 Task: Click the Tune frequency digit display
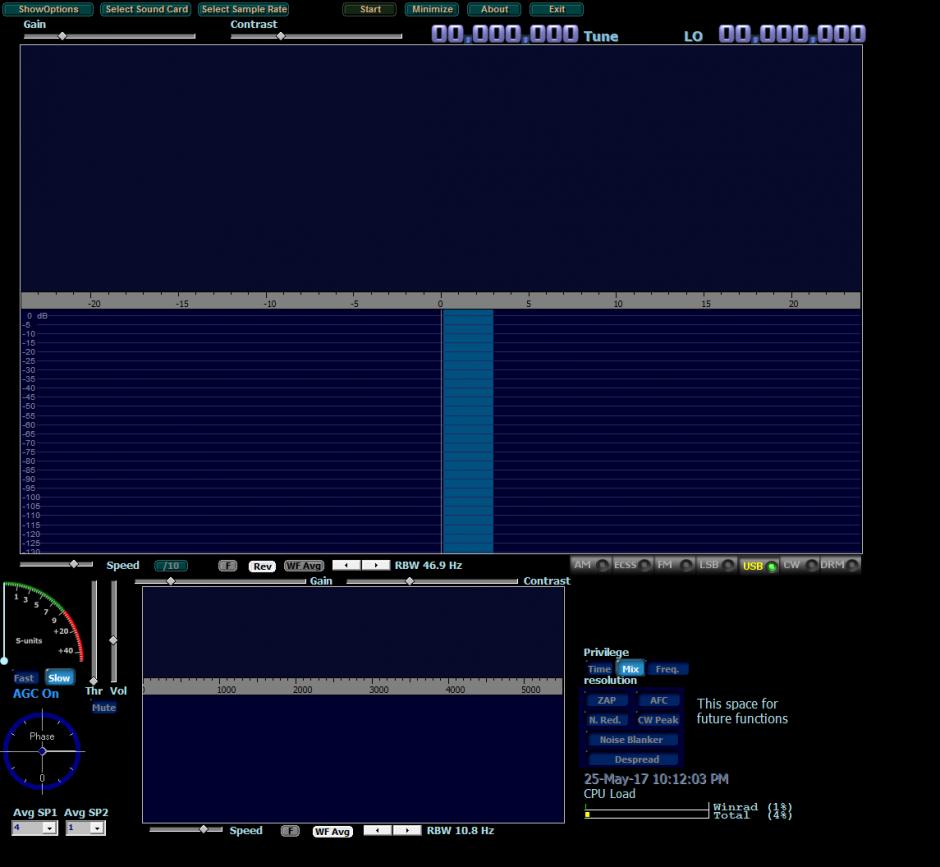coord(505,34)
